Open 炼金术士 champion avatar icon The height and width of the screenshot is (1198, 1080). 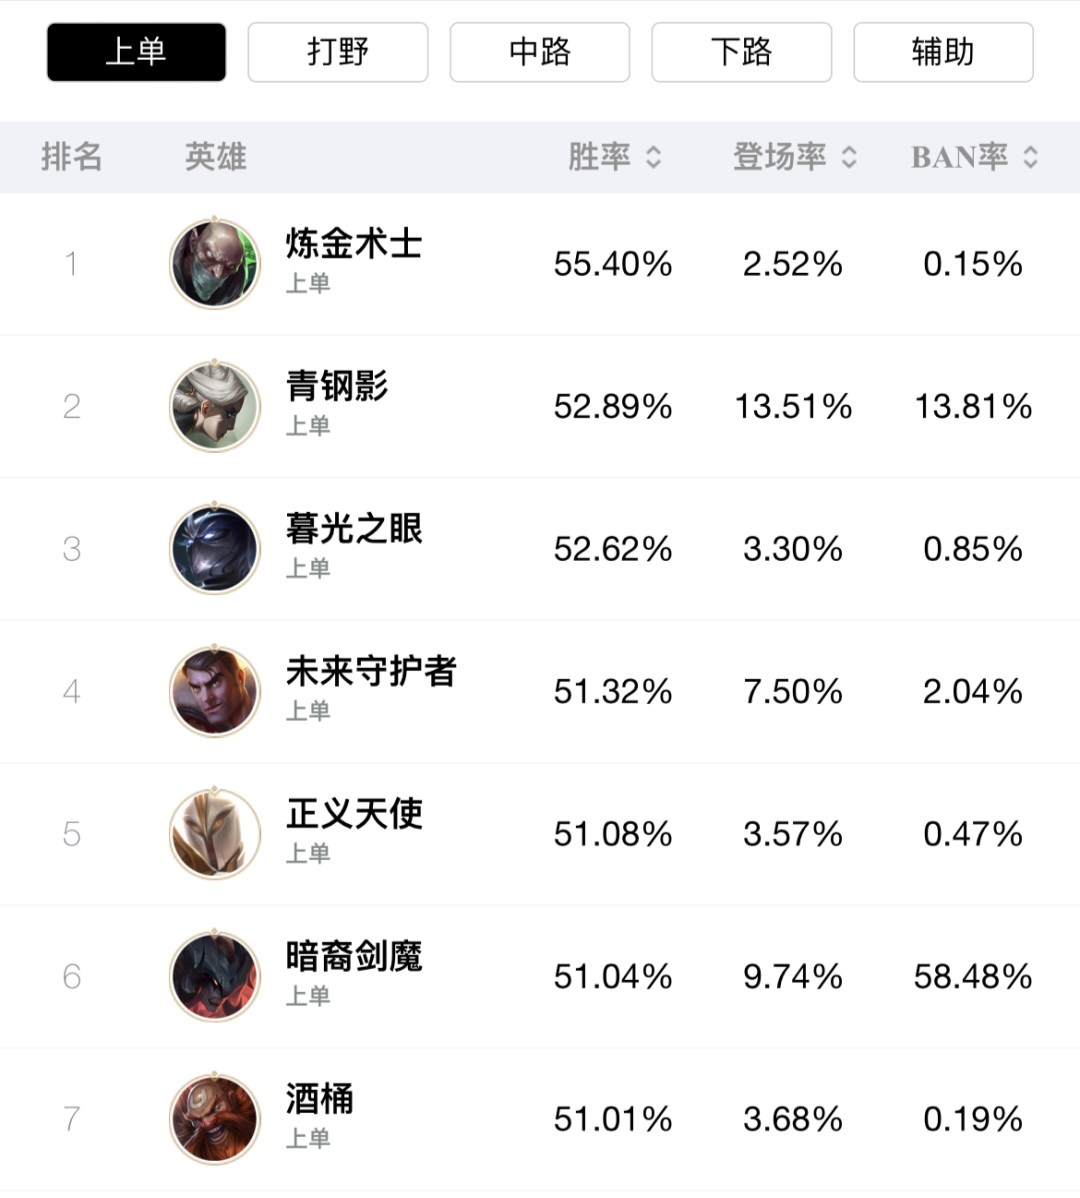pos(215,264)
